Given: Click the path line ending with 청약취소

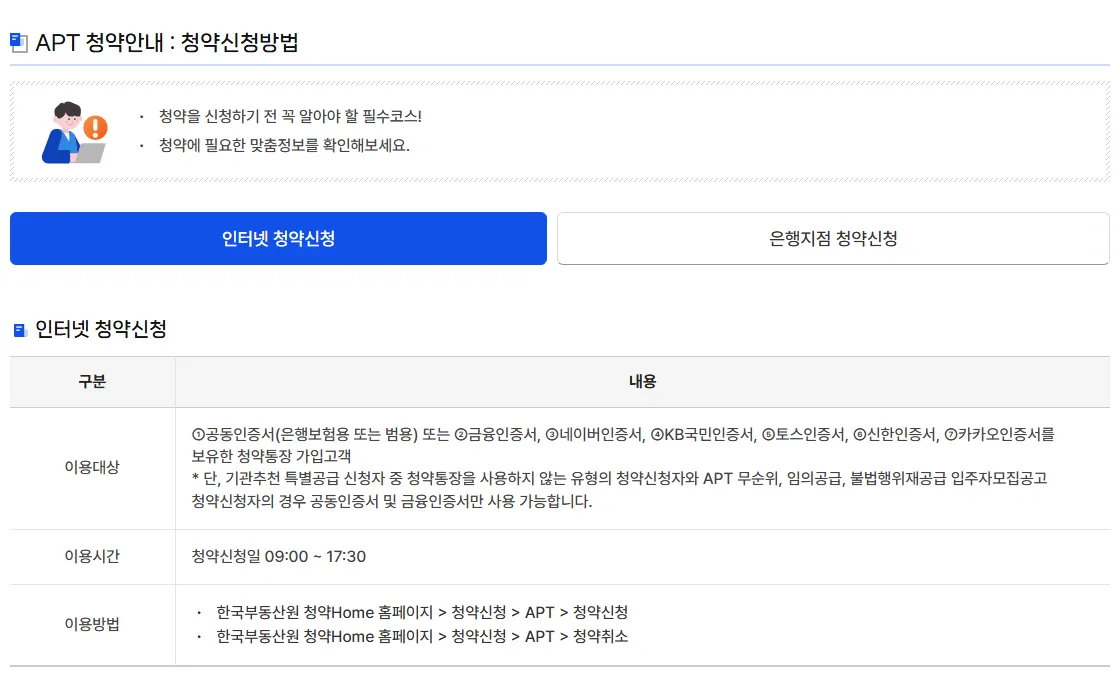Looking at the screenshot, I should (422, 636).
